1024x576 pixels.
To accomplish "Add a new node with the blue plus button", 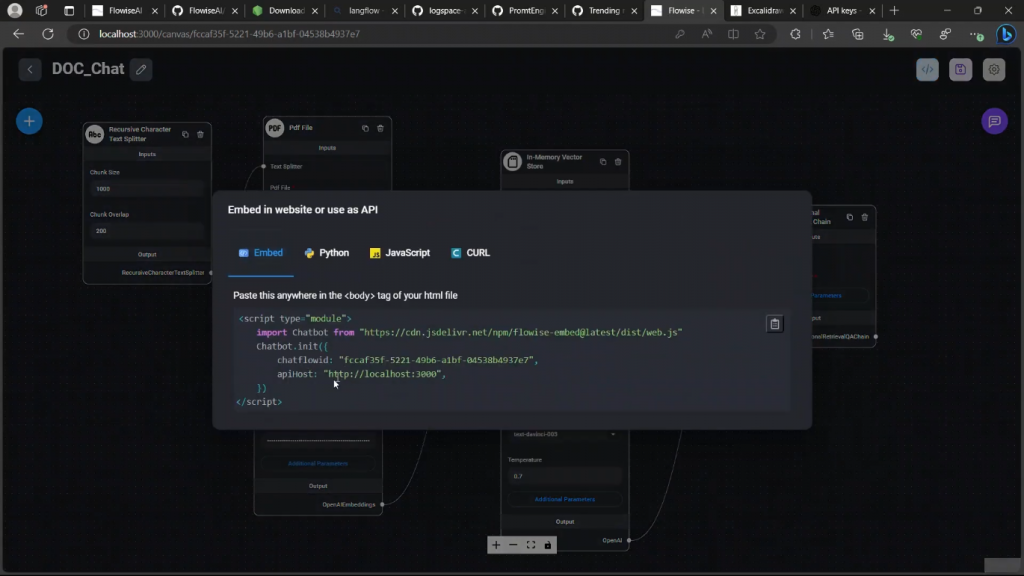I will tap(29, 121).
